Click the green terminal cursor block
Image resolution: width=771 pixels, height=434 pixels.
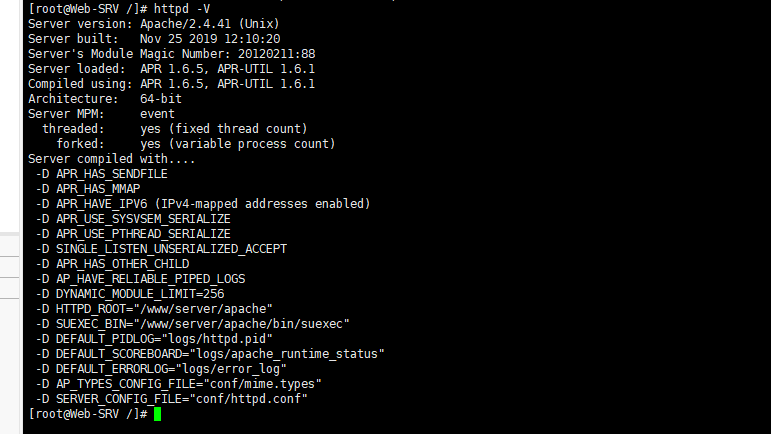point(157,414)
